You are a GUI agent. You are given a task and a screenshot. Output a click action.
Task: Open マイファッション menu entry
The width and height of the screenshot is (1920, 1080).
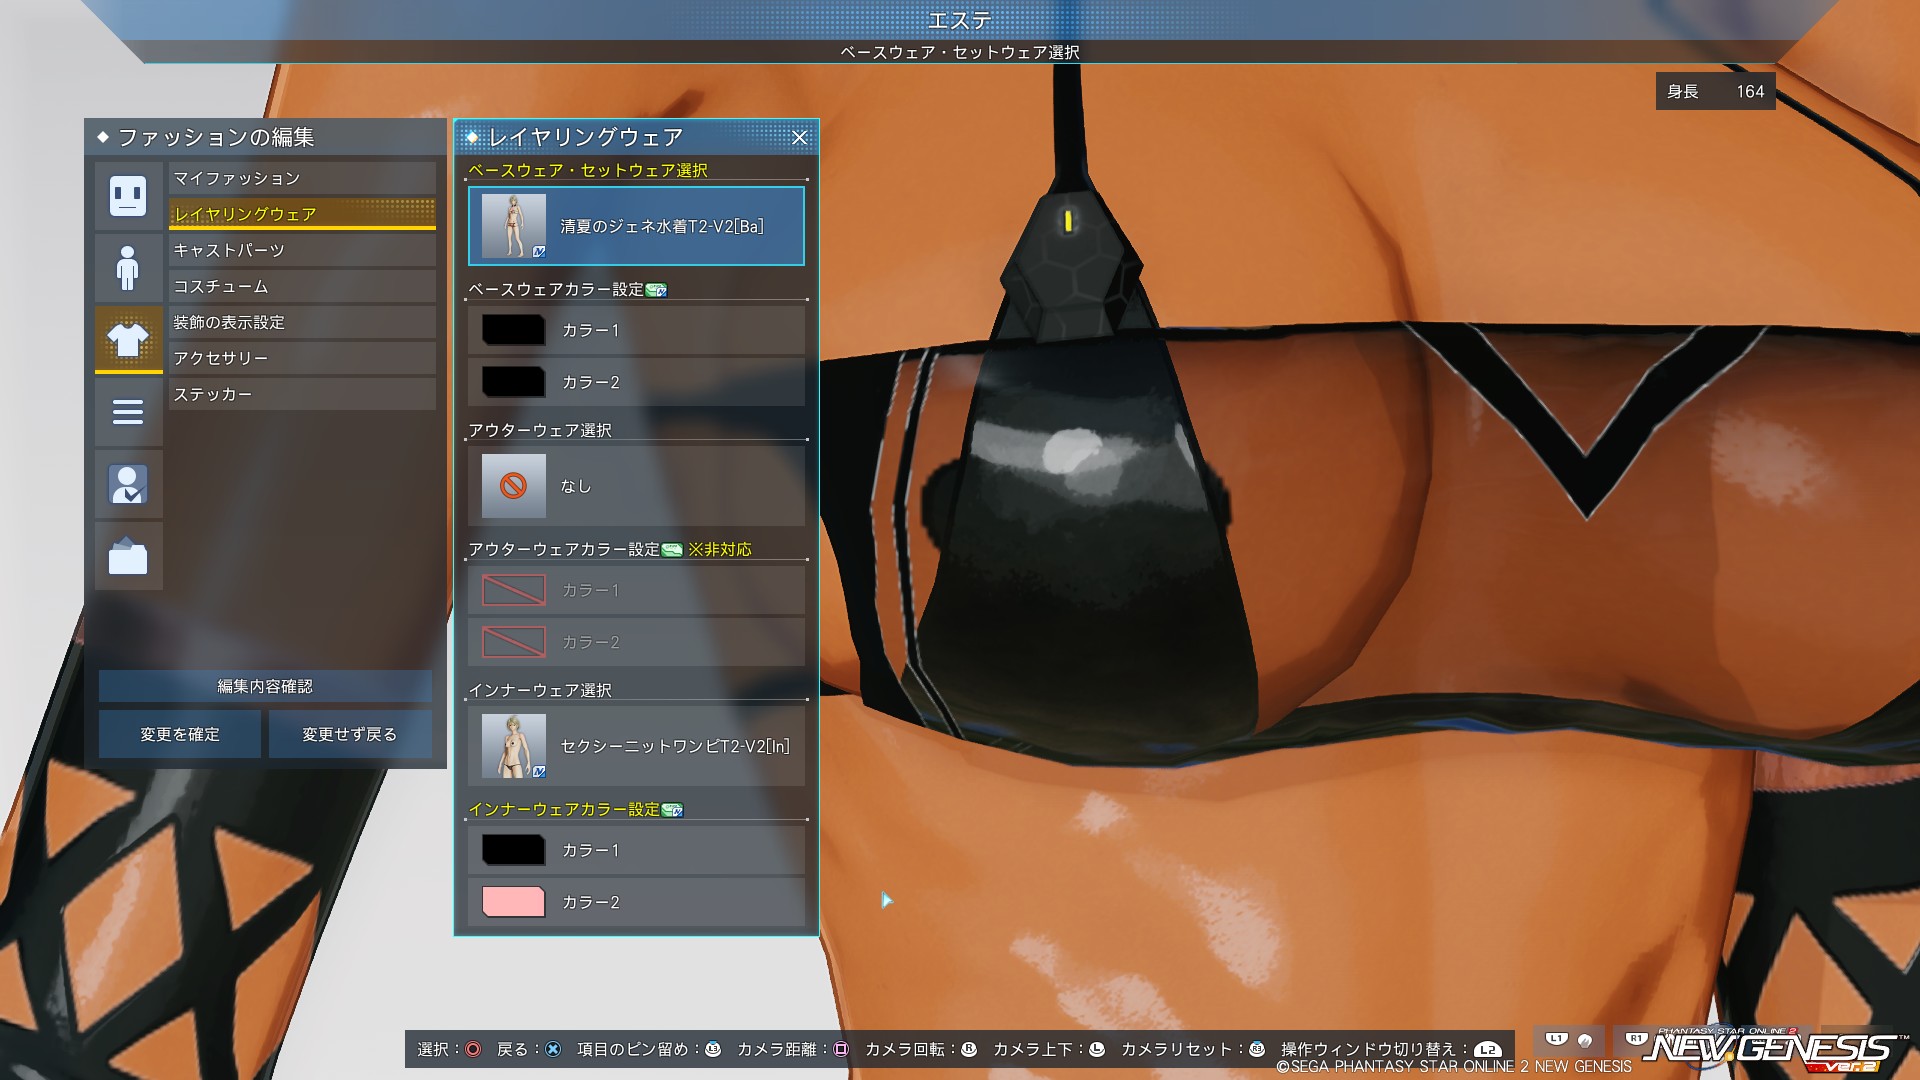click(302, 178)
